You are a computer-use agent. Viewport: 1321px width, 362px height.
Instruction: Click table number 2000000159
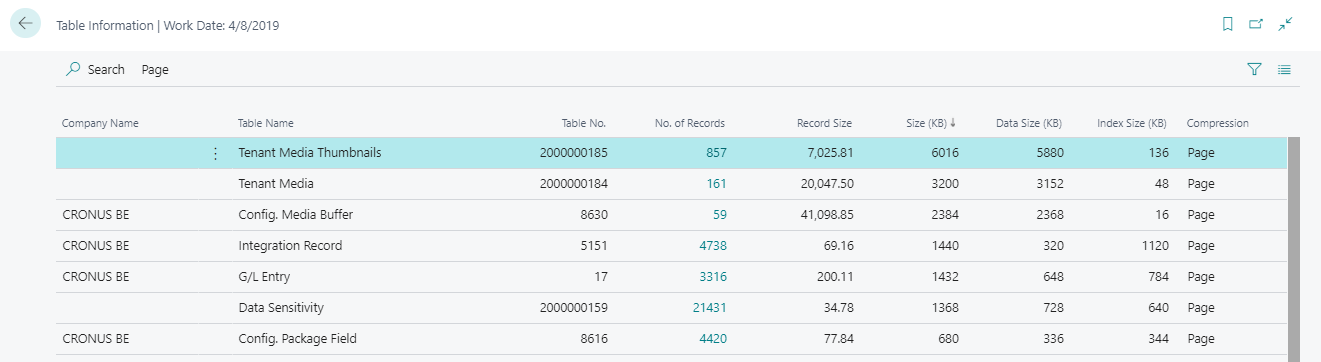(573, 308)
